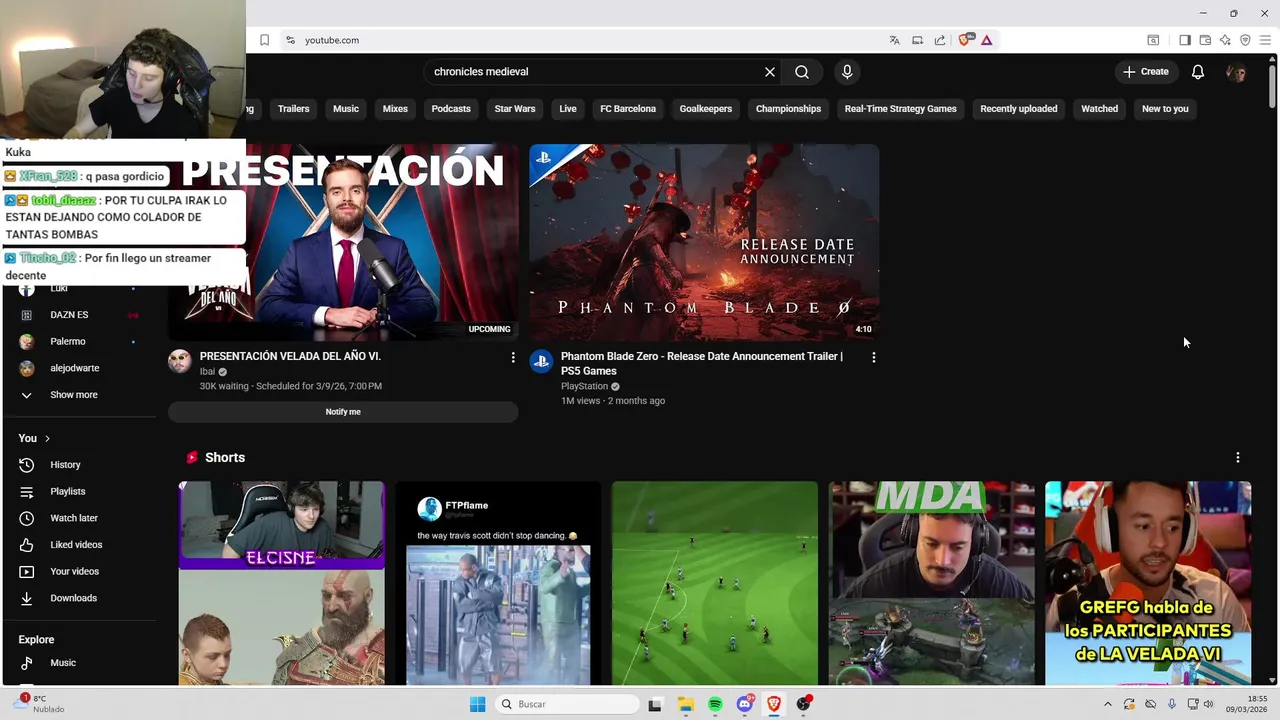Image resolution: width=1280 pixels, height=720 pixels.
Task: Toggle the Brave sidebar panel
Action: 1184,40
